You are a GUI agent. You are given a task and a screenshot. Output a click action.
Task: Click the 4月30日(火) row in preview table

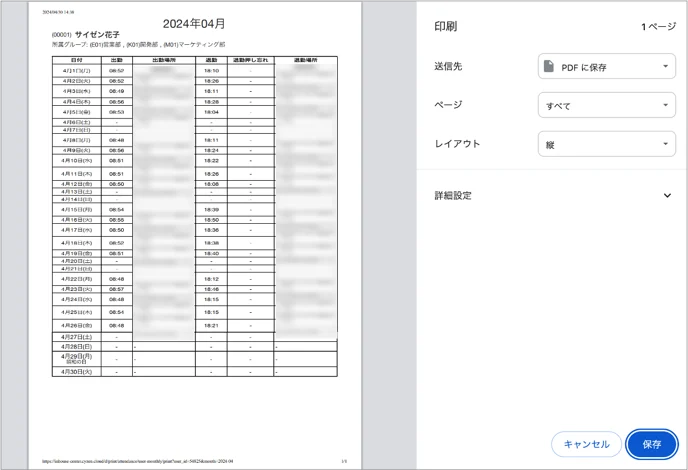pos(194,372)
